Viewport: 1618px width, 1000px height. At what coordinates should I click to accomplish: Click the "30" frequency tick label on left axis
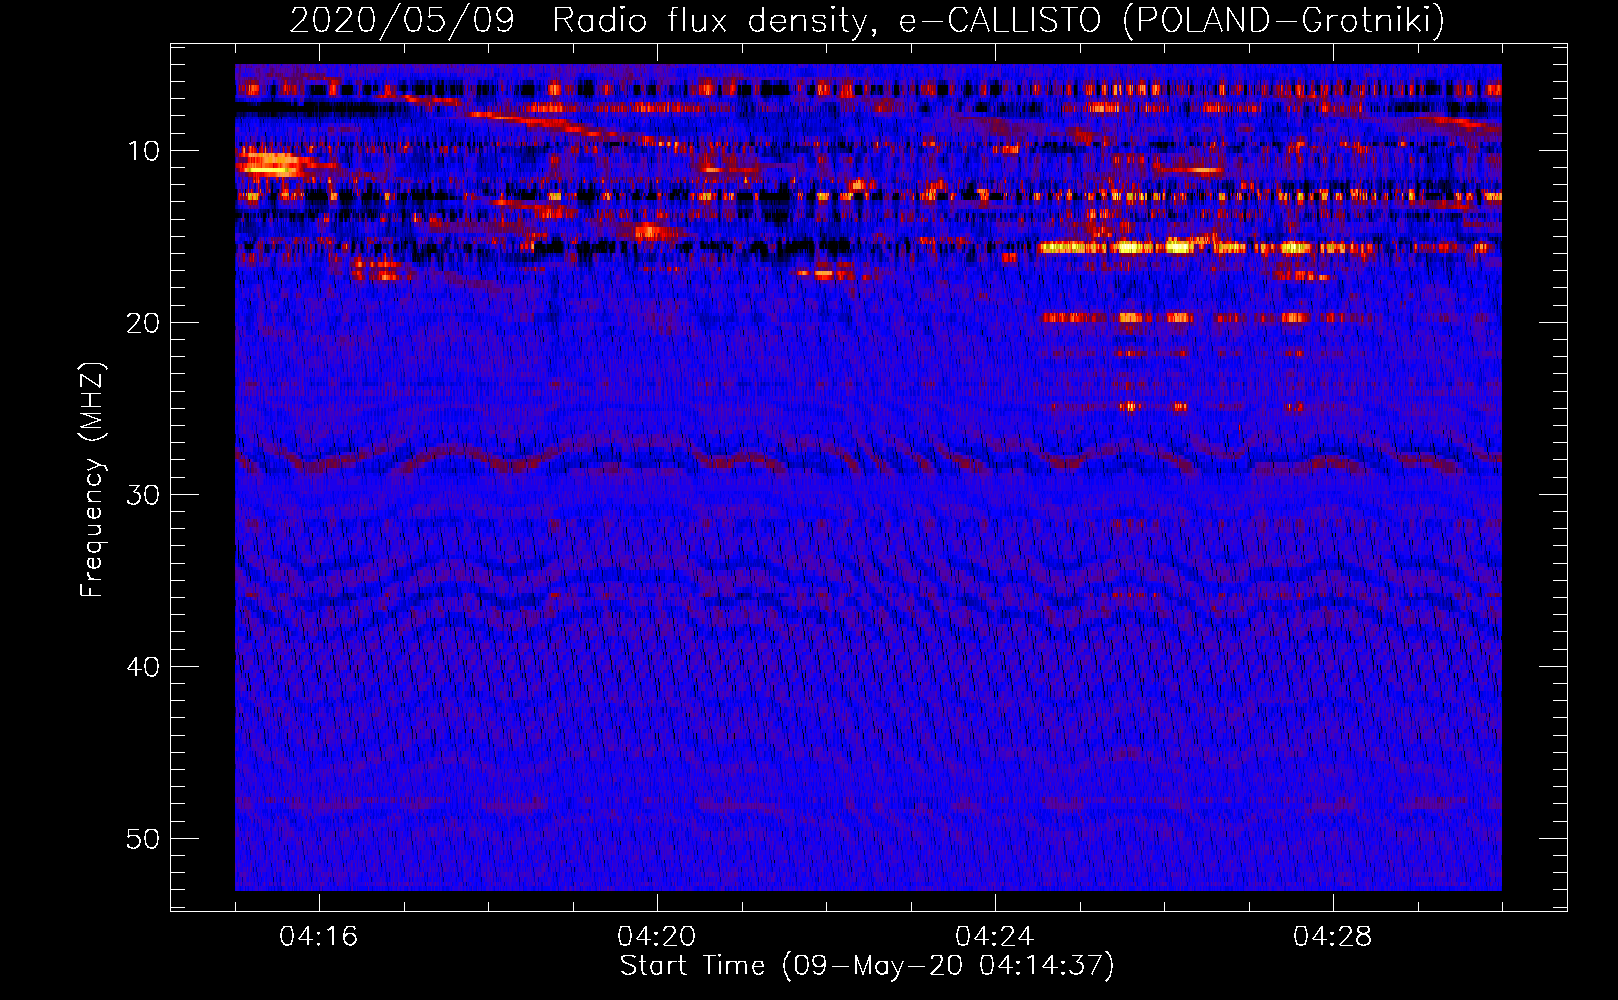tap(144, 495)
